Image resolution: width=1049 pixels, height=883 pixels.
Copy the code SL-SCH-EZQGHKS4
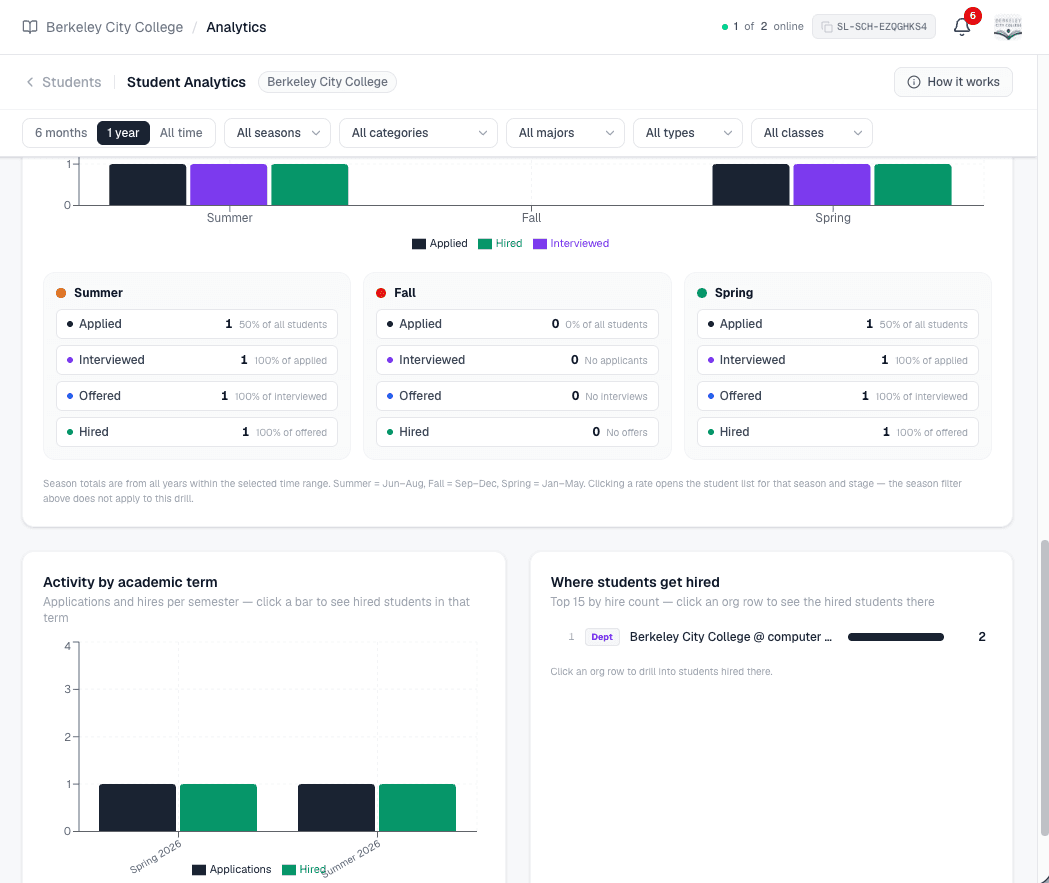(x=873, y=27)
